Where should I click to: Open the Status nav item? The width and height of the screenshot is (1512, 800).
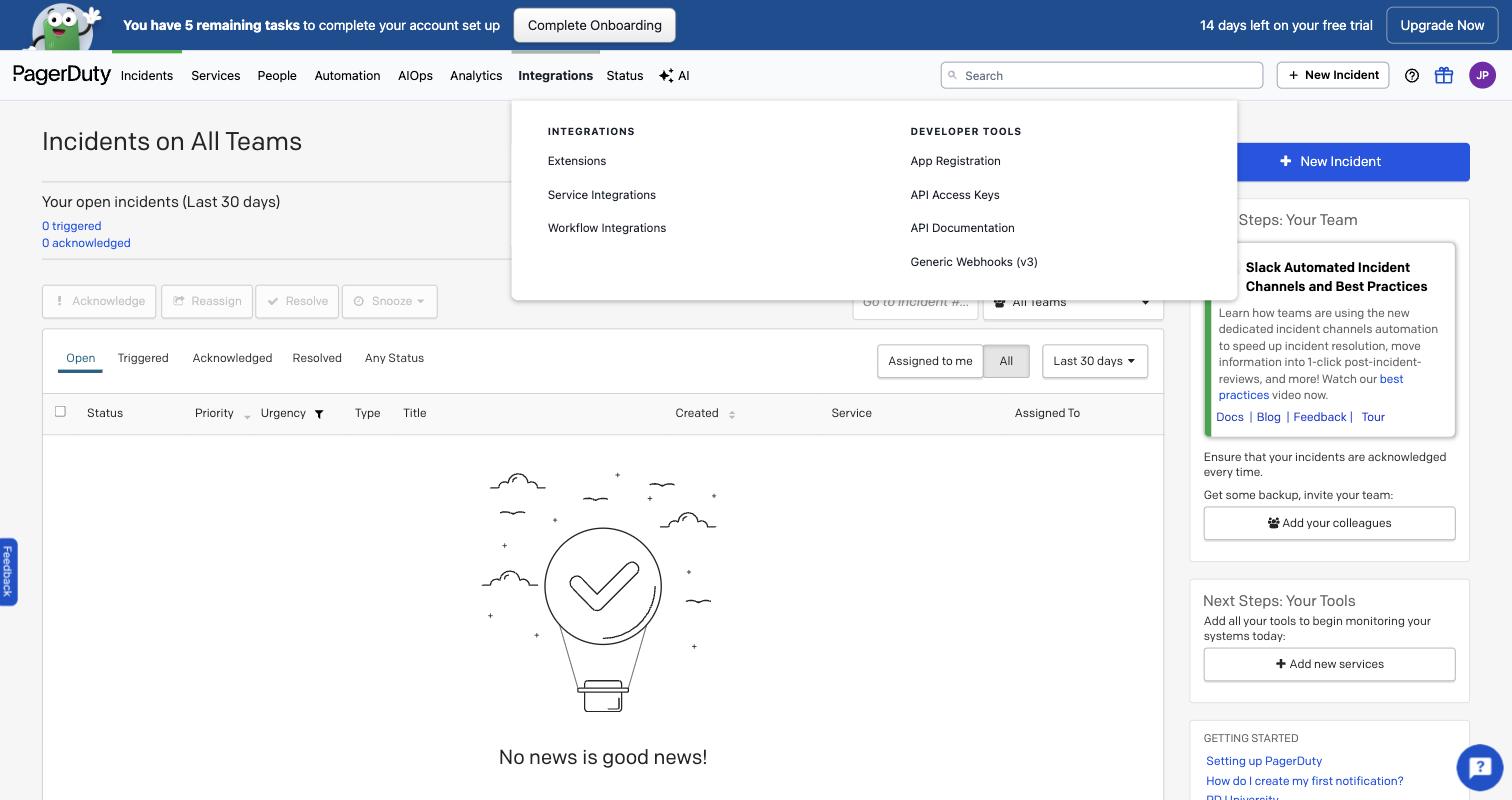click(x=625, y=76)
